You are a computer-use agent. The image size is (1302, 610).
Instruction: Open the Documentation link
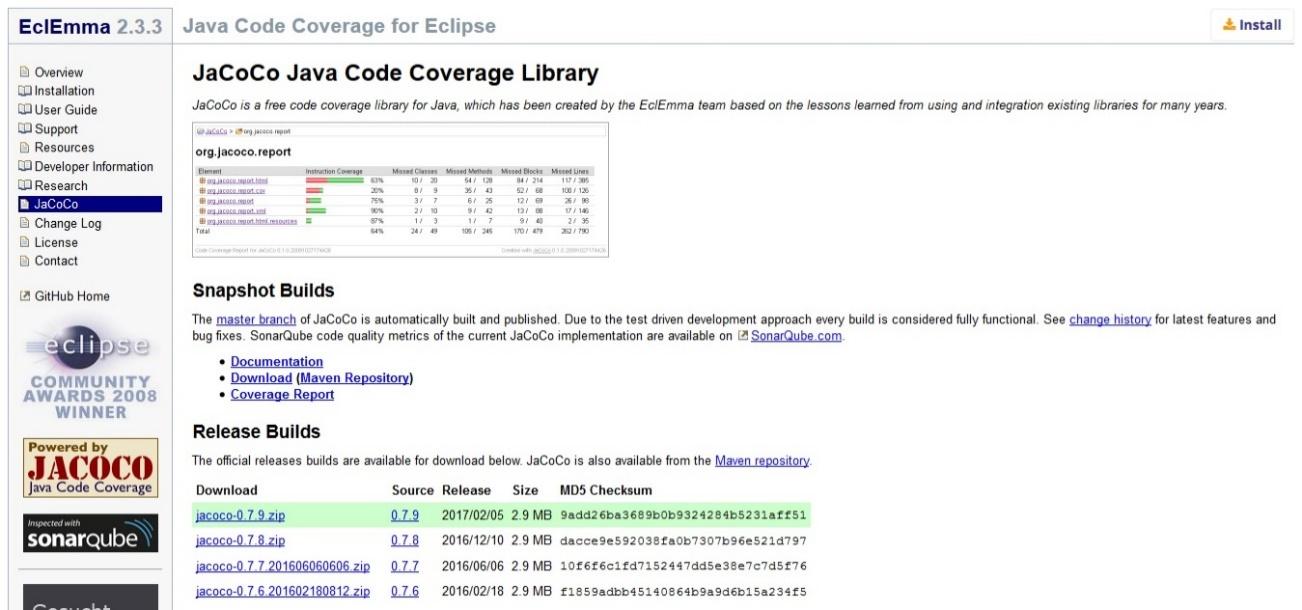click(277, 362)
